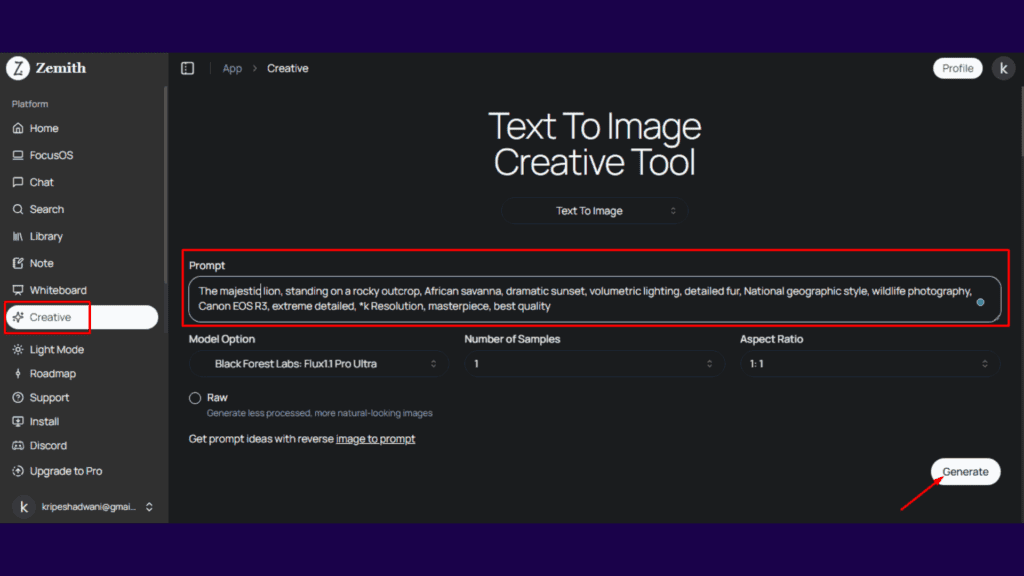Screen dimensions: 1024x576
Task: Open the Model Option dropdown
Action: click(x=318, y=365)
